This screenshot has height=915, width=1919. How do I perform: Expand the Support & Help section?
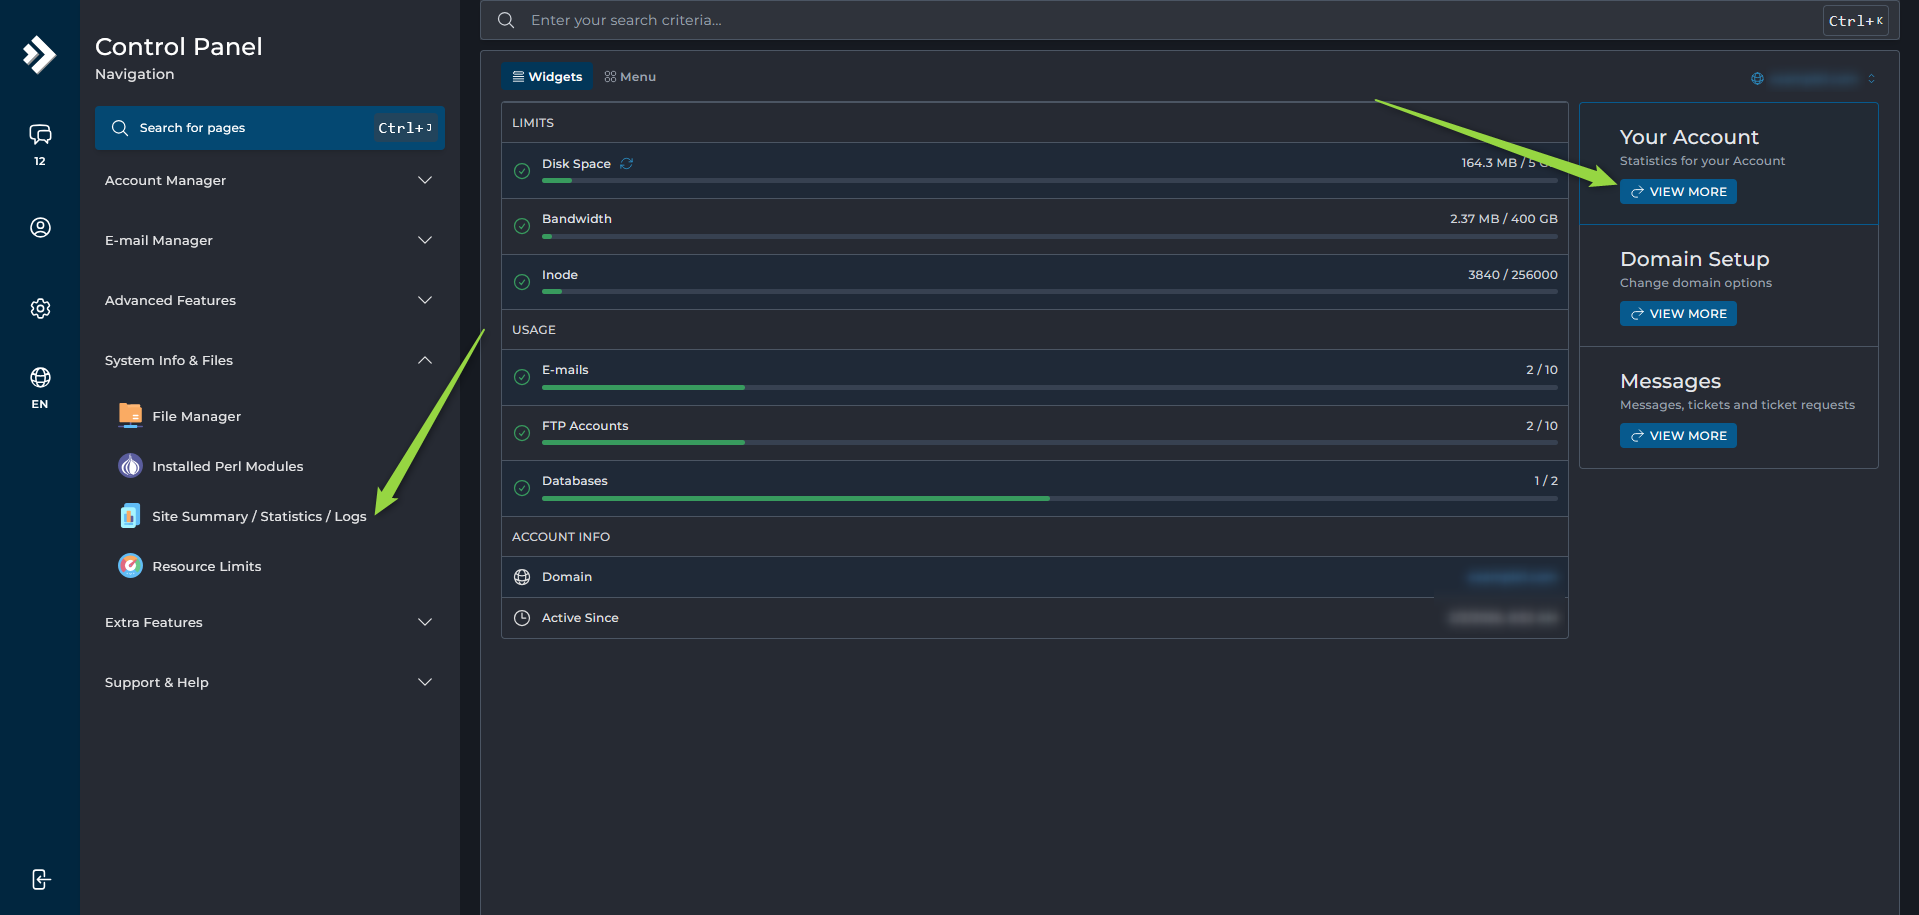(x=270, y=682)
